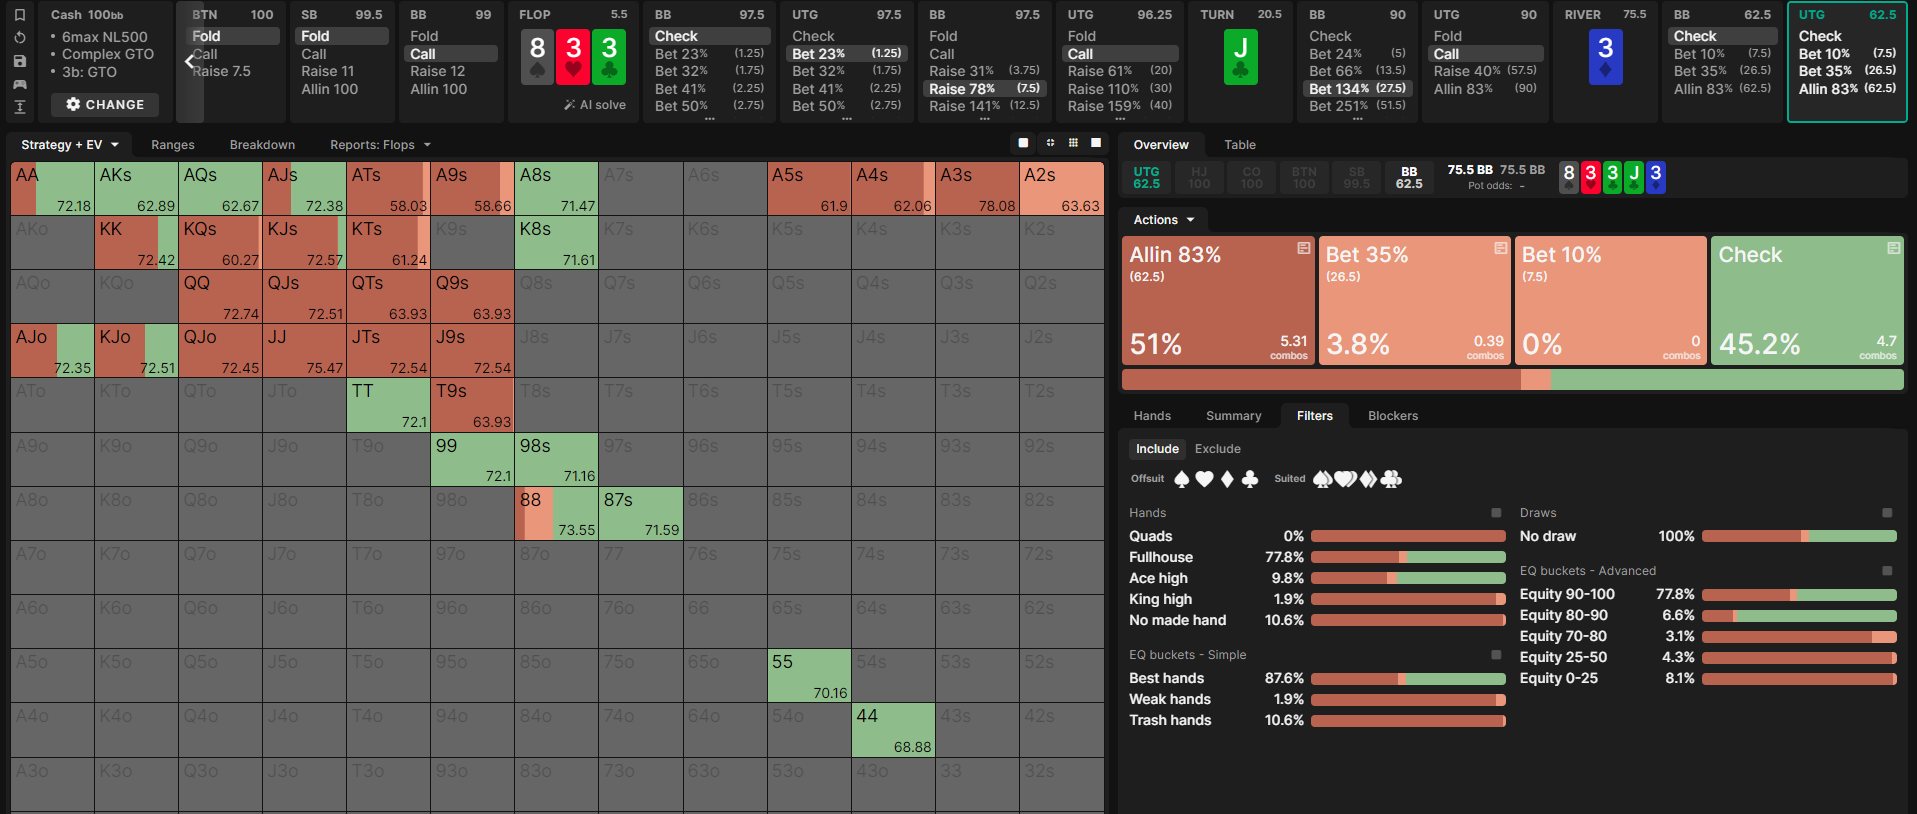Open the Breakdown tab
Image resolution: width=1917 pixels, height=814 pixels.
(x=262, y=145)
